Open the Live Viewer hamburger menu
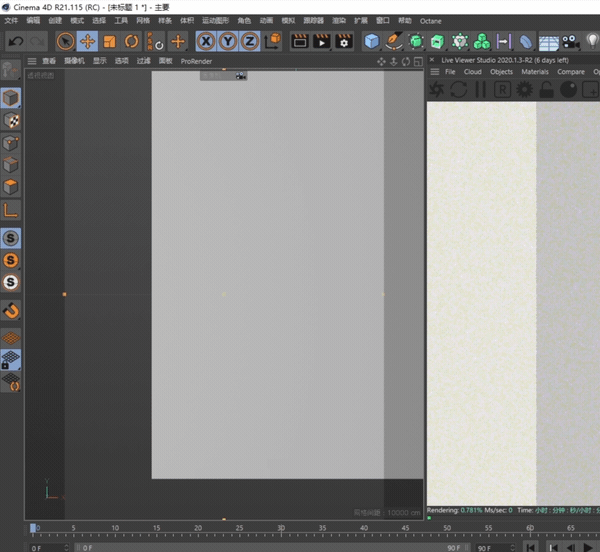Viewport: 600px width, 552px height. coord(435,72)
